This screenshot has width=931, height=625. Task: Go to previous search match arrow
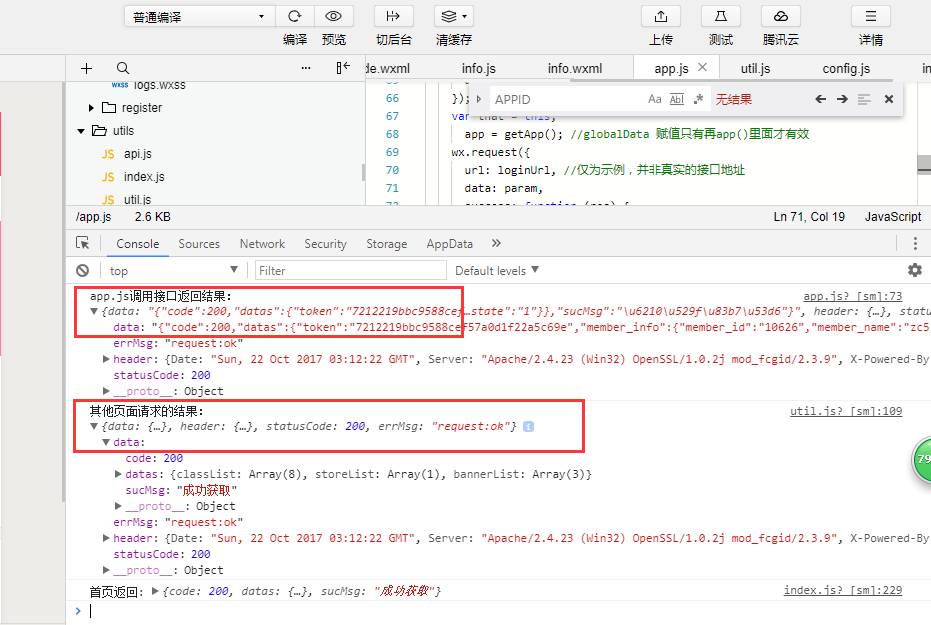(821, 99)
